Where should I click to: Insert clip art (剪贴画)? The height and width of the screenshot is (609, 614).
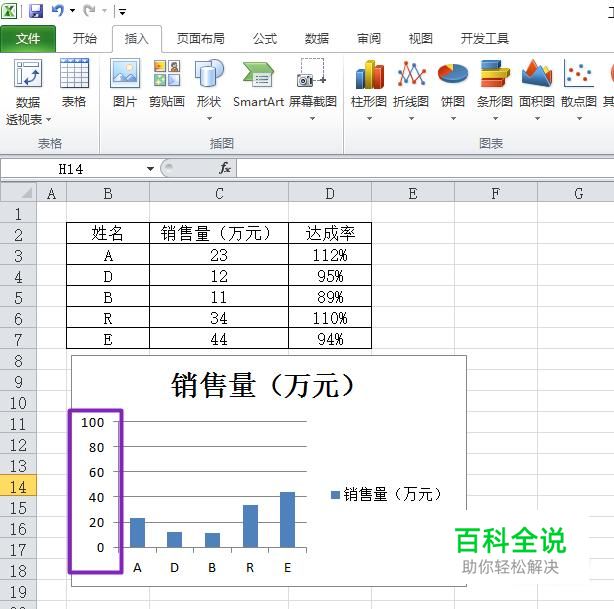[x=167, y=83]
